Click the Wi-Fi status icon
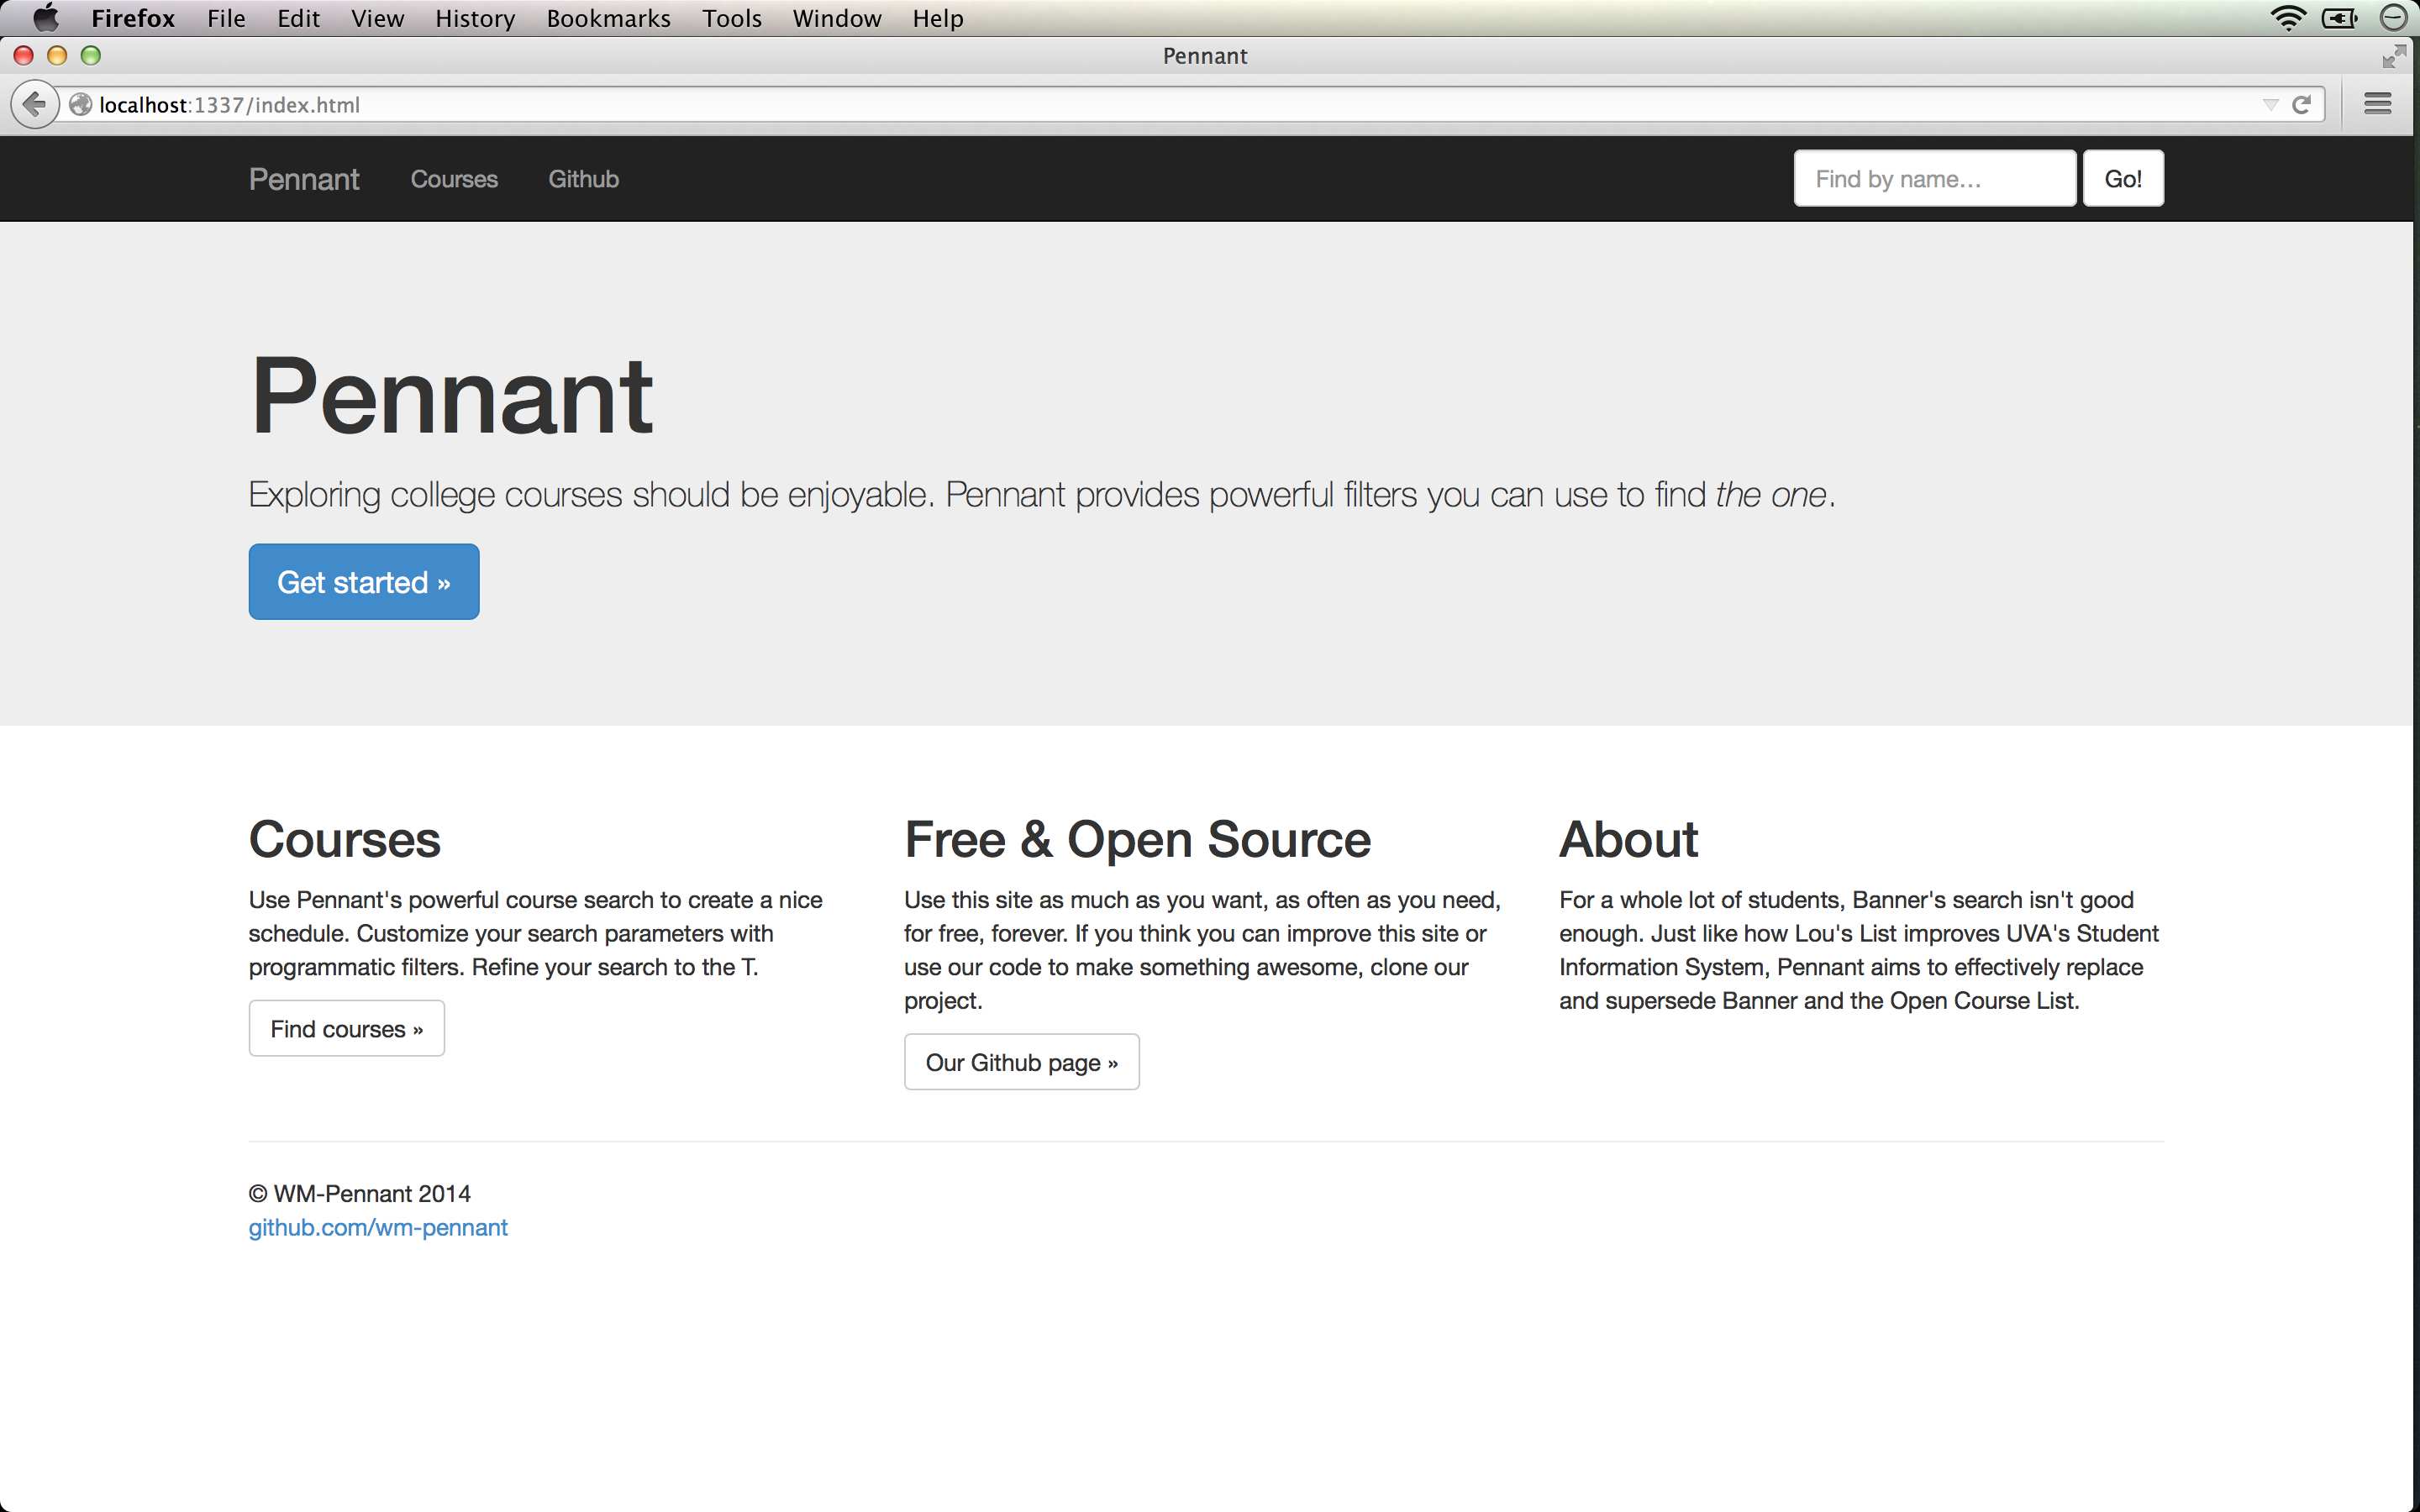The height and width of the screenshot is (1512, 2420). tap(2287, 18)
